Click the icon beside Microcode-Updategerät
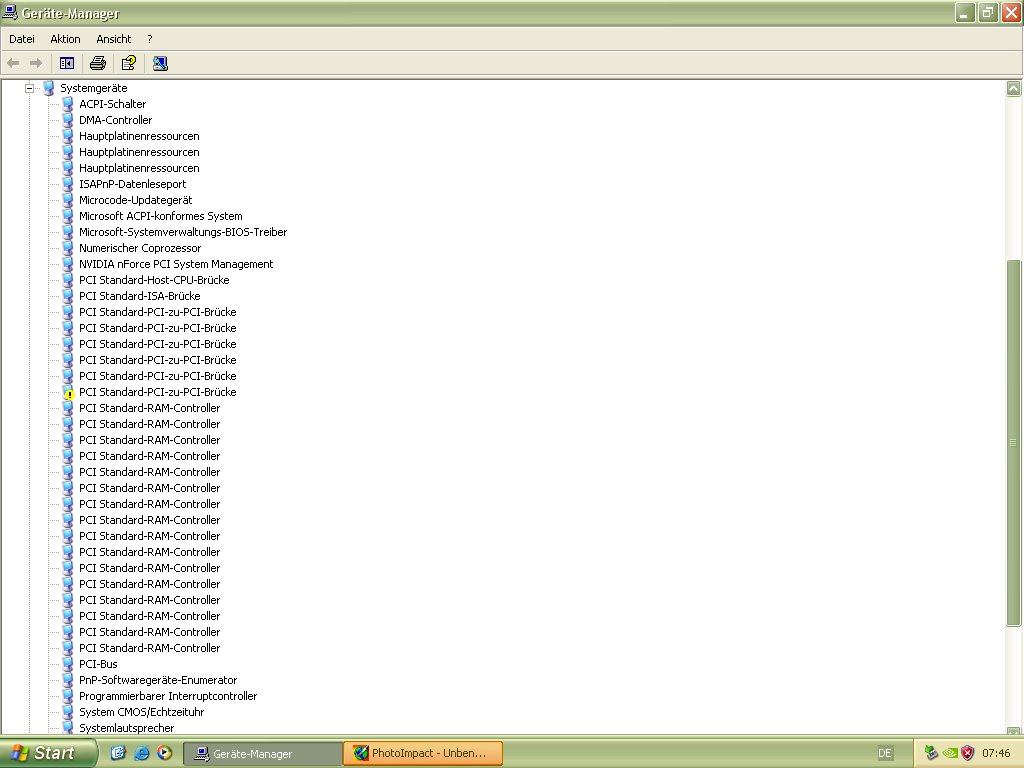 pos(68,200)
